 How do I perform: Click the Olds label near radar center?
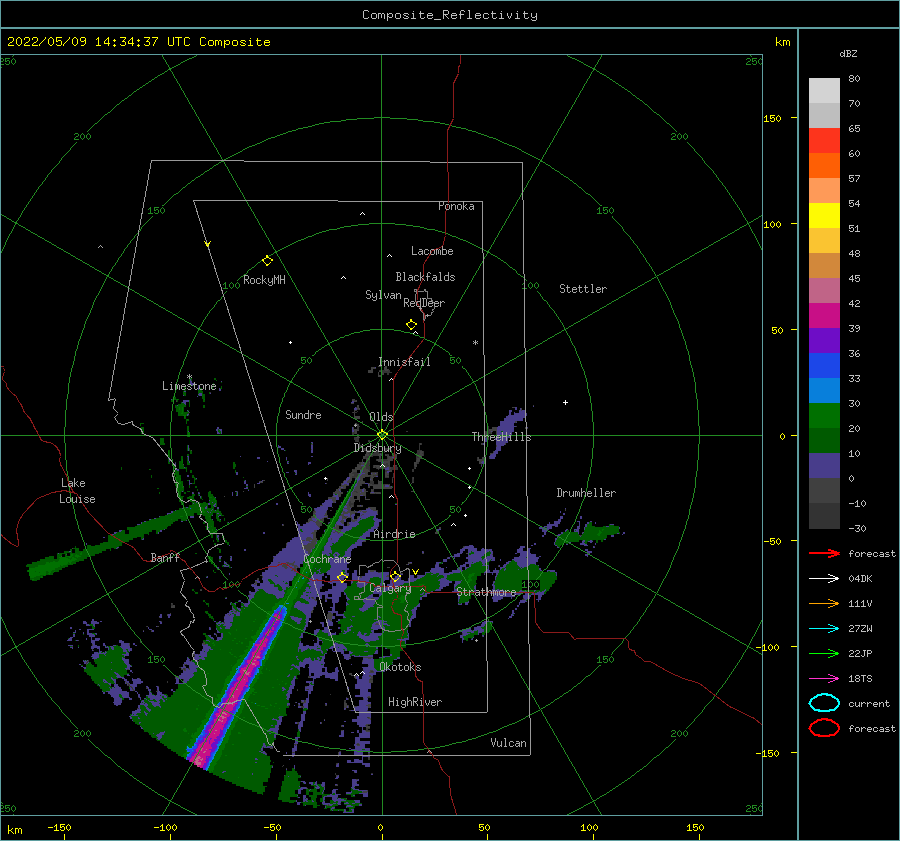(381, 417)
